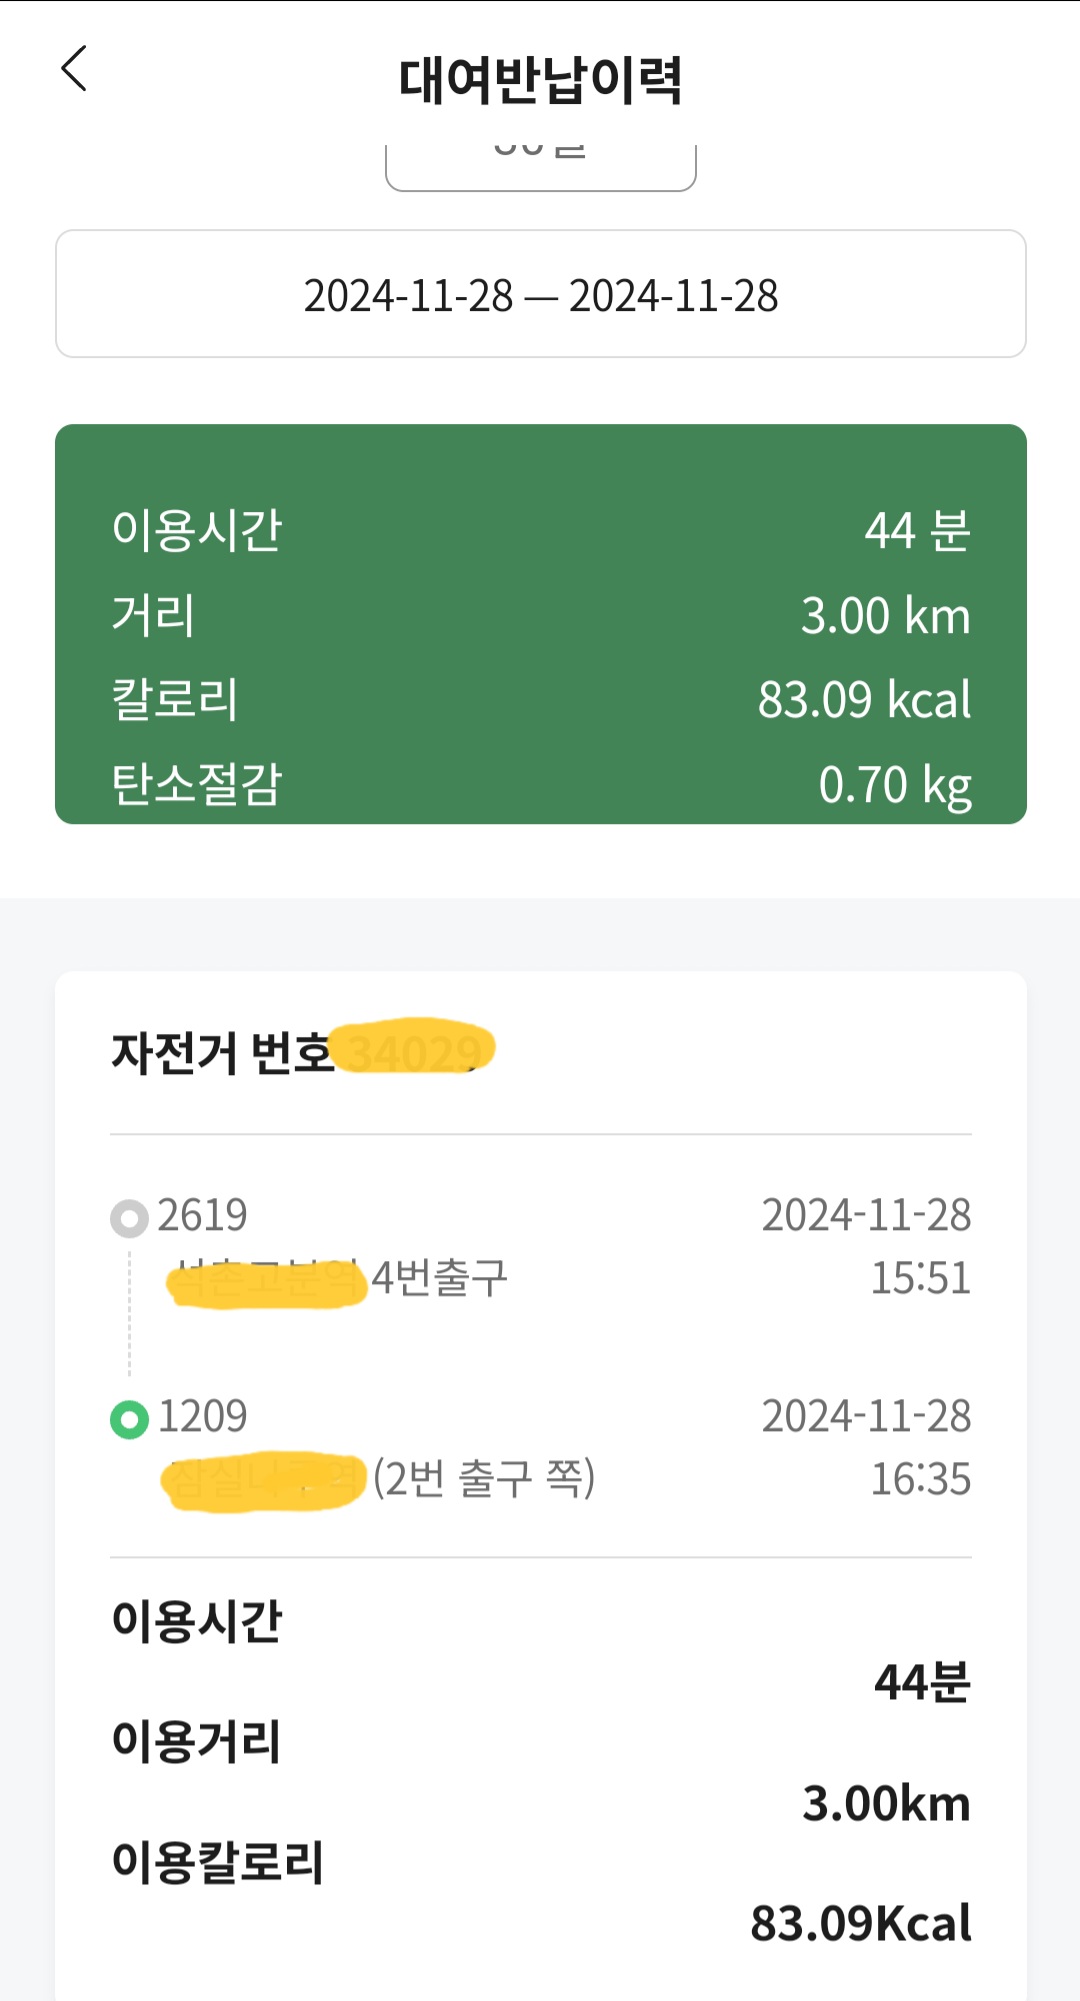This screenshot has height=2001, width=1080.
Task: Click the gray rental station circle icon
Action: click(x=129, y=1218)
